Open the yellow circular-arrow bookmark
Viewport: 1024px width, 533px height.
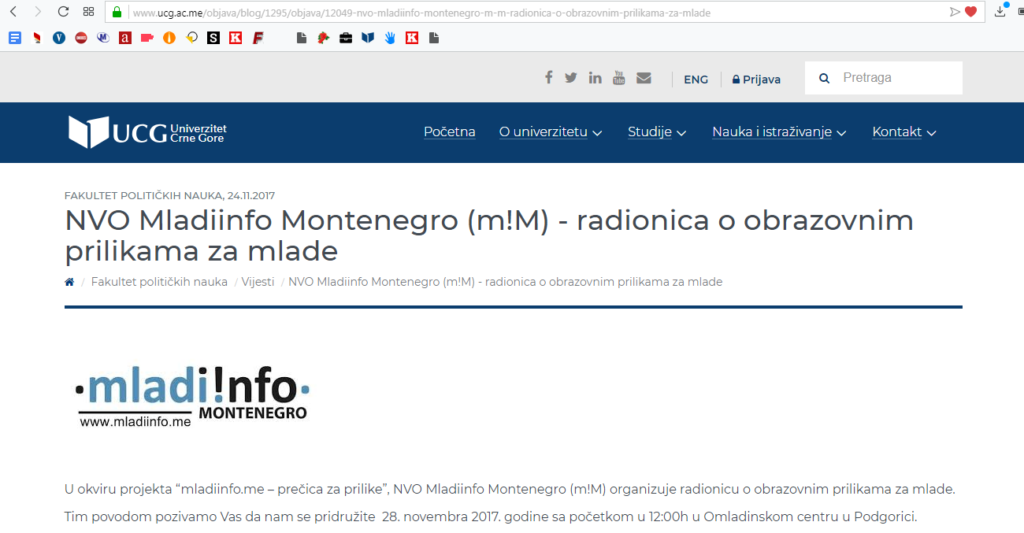[191, 38]
